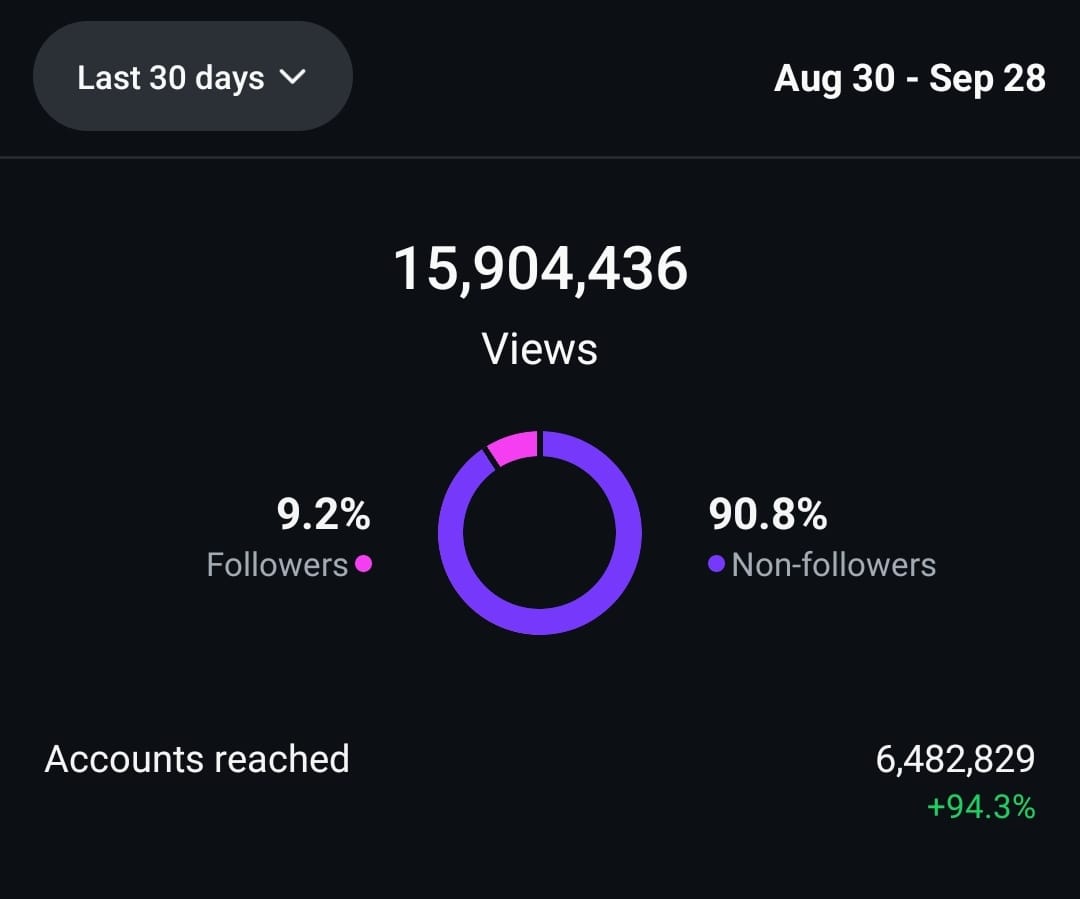Open the Last 30 days dropdown
The height and width of the screenshot is (899, 1080).
pos(193,76)
